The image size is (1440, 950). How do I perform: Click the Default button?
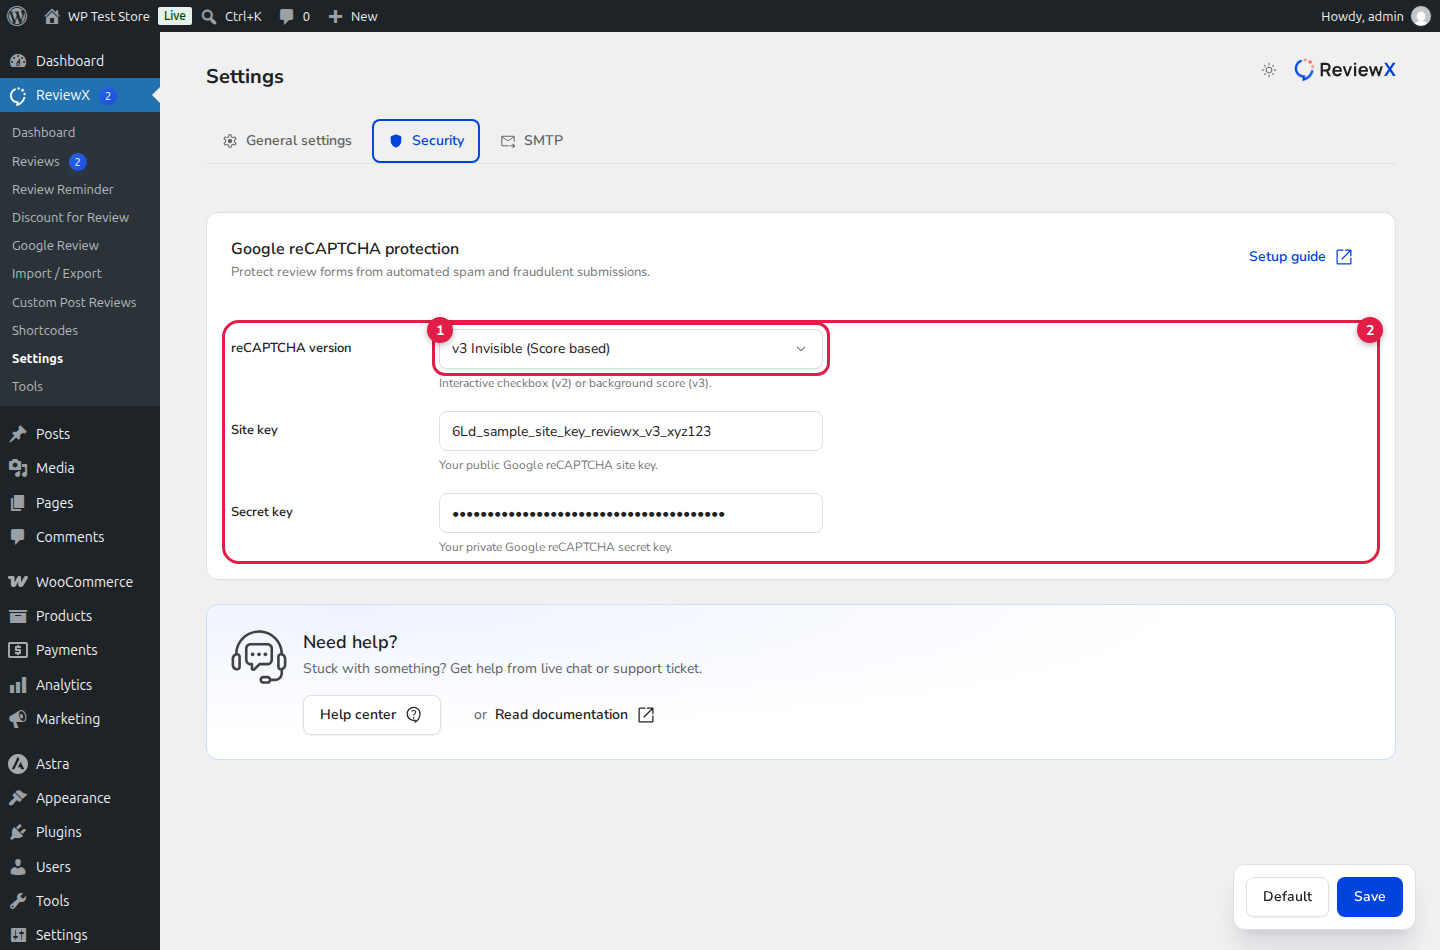1287,897
